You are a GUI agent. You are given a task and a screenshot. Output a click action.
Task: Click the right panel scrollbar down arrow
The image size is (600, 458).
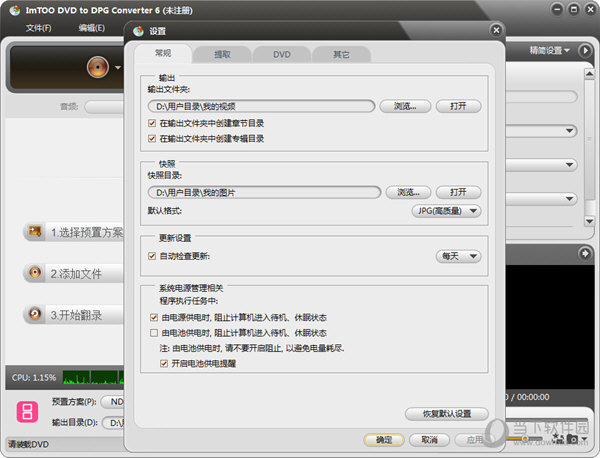pyautogui.click(x=590, y=221)
